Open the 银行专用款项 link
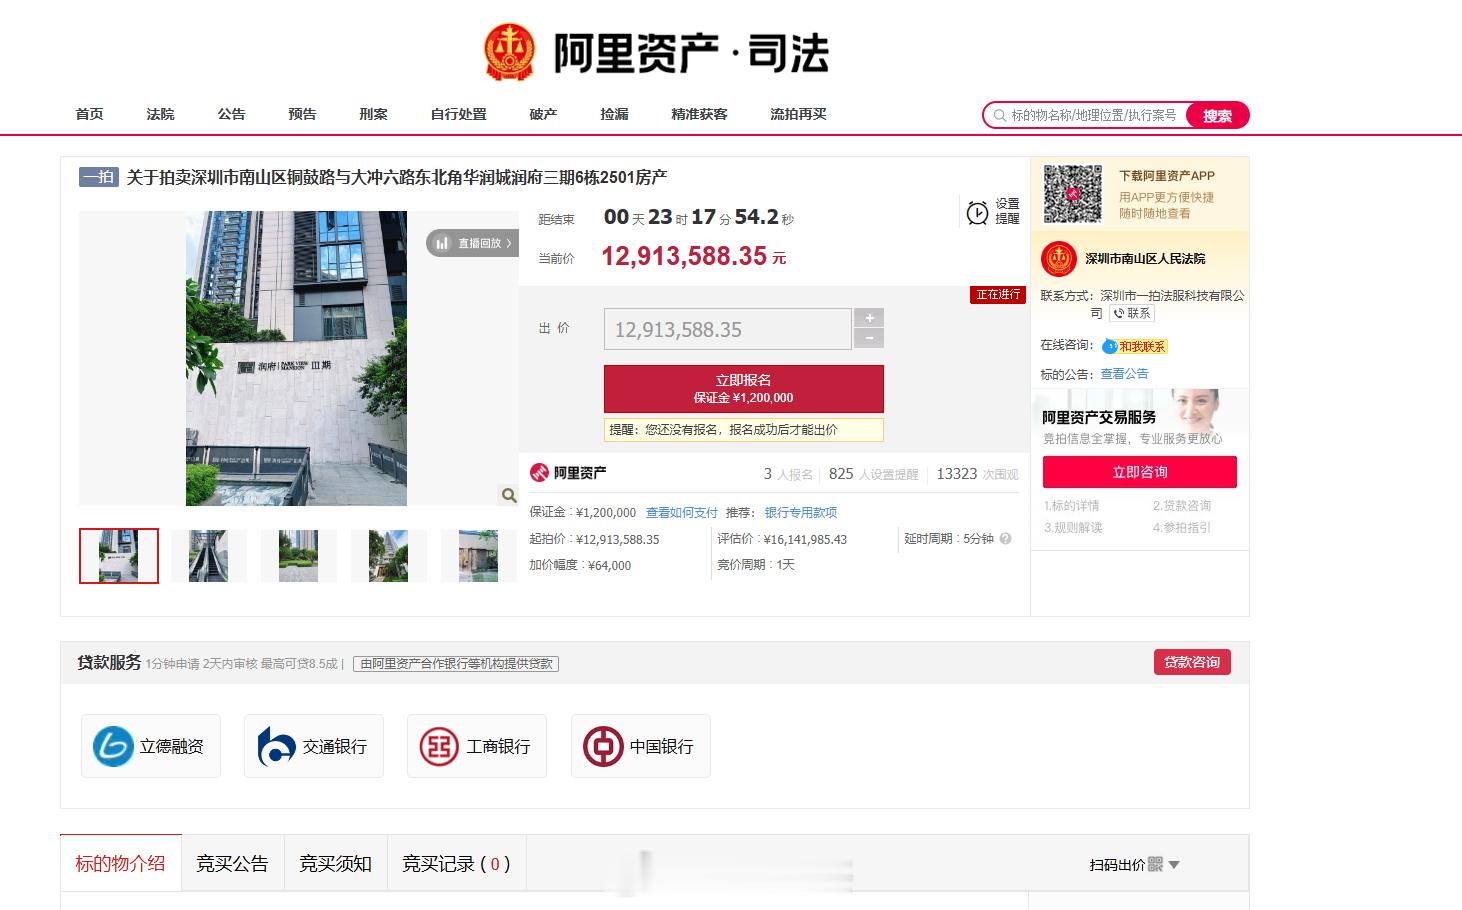Viewport: 1462px width, 910px height. pyautogui.click(x=801, y=512)
